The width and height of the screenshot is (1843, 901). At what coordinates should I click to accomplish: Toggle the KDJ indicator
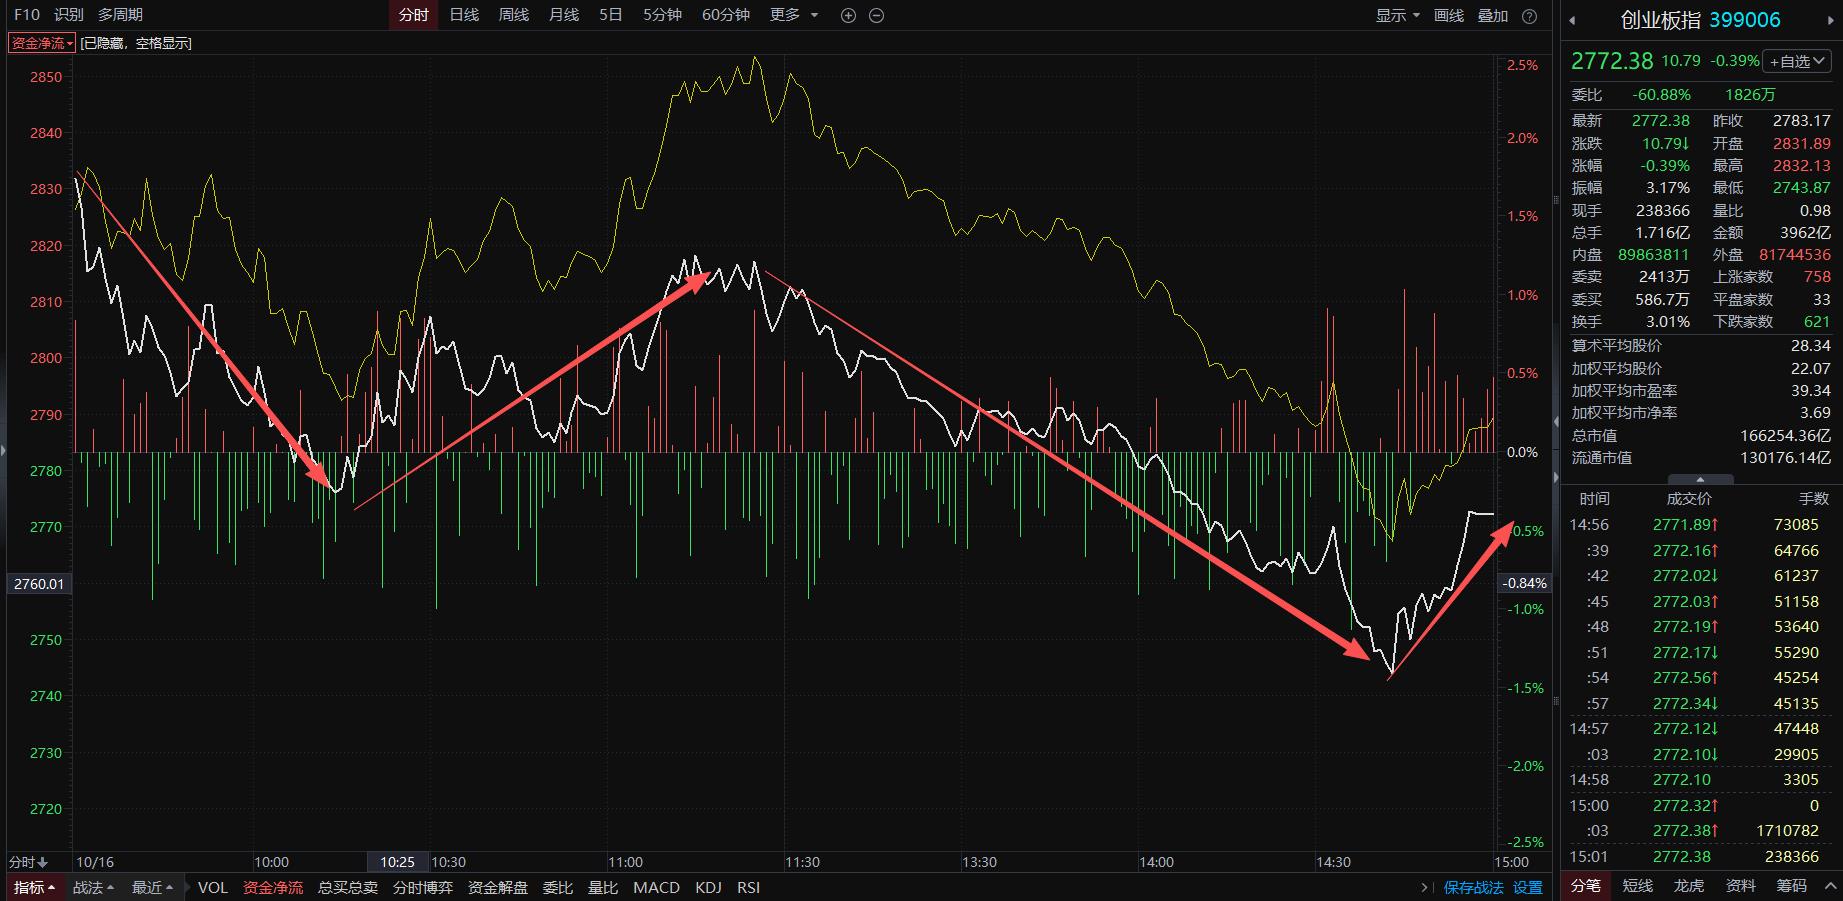pyautogui.click(x=708, y=887)
